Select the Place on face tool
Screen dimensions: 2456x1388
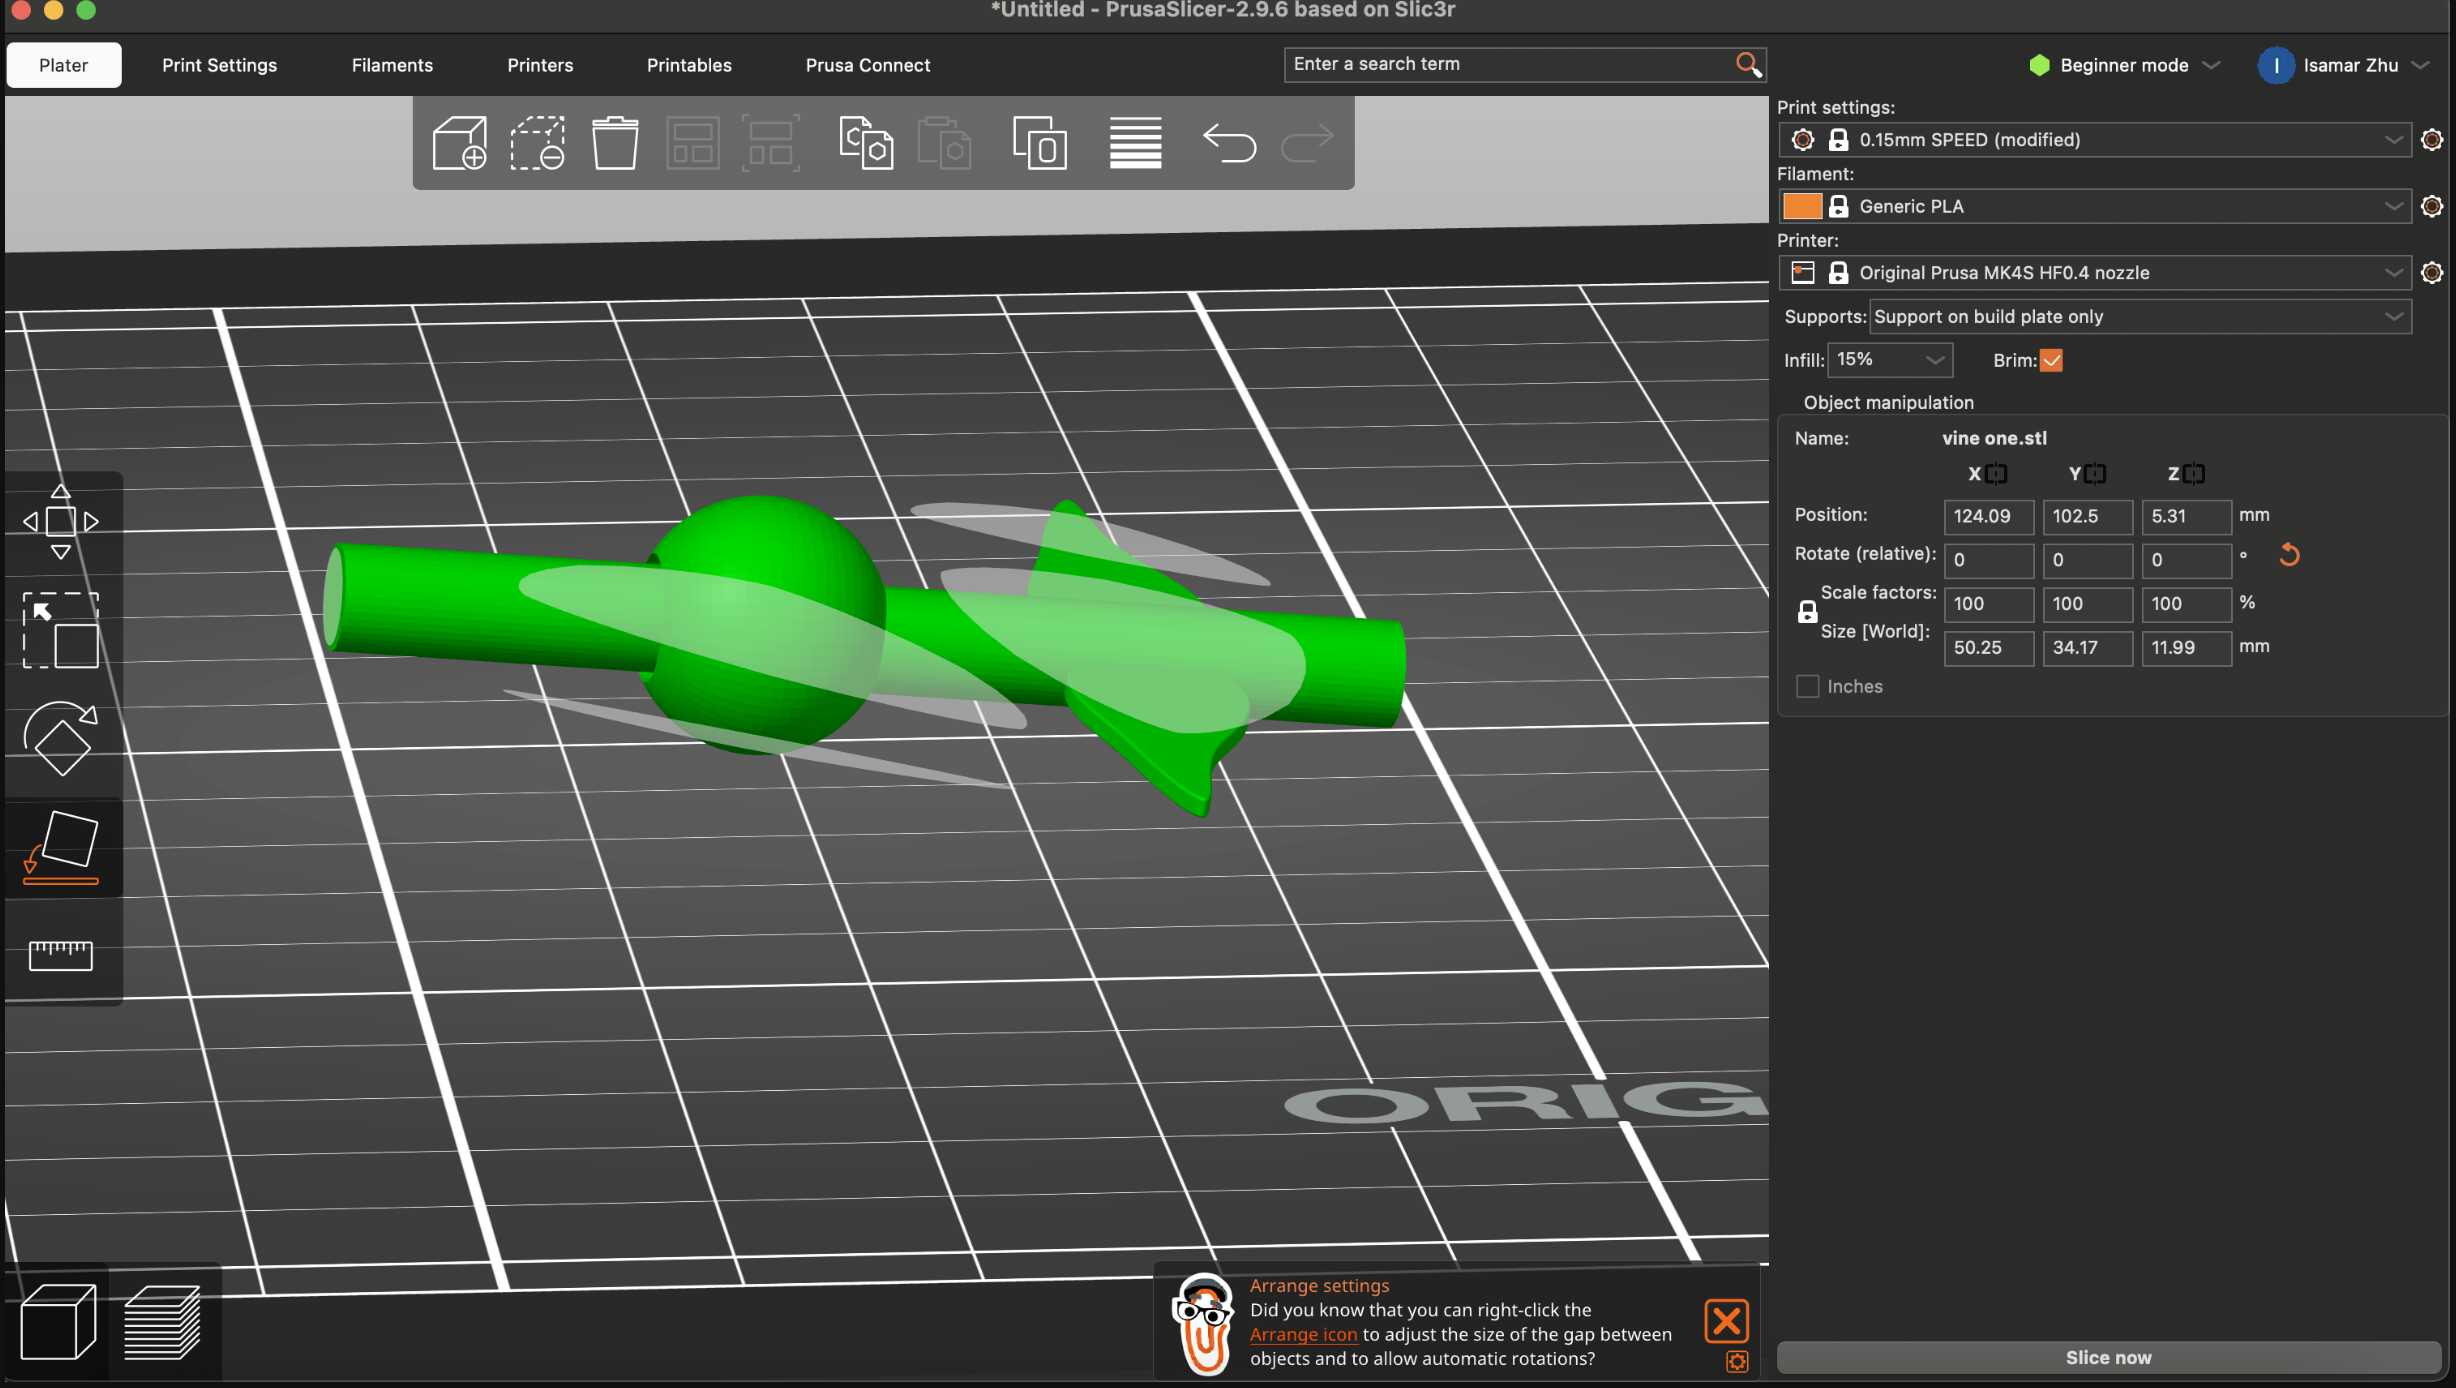(61, 847)
